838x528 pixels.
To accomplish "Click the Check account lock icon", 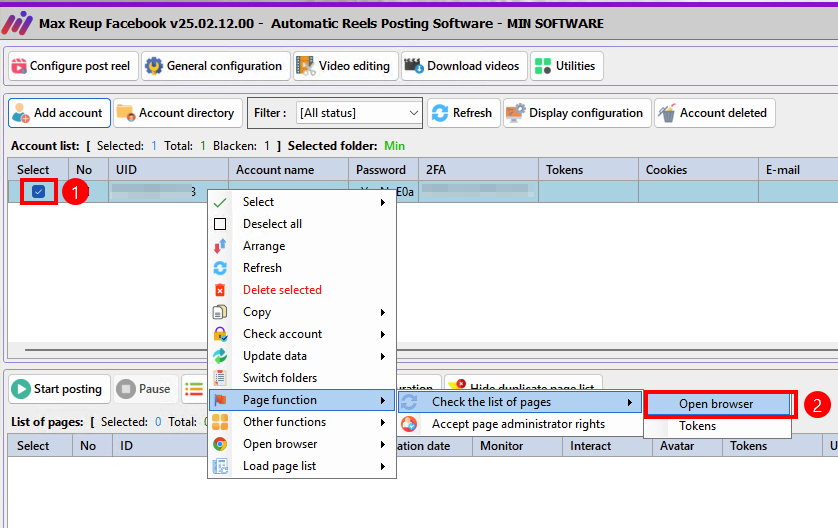I will tap(220, 334).
